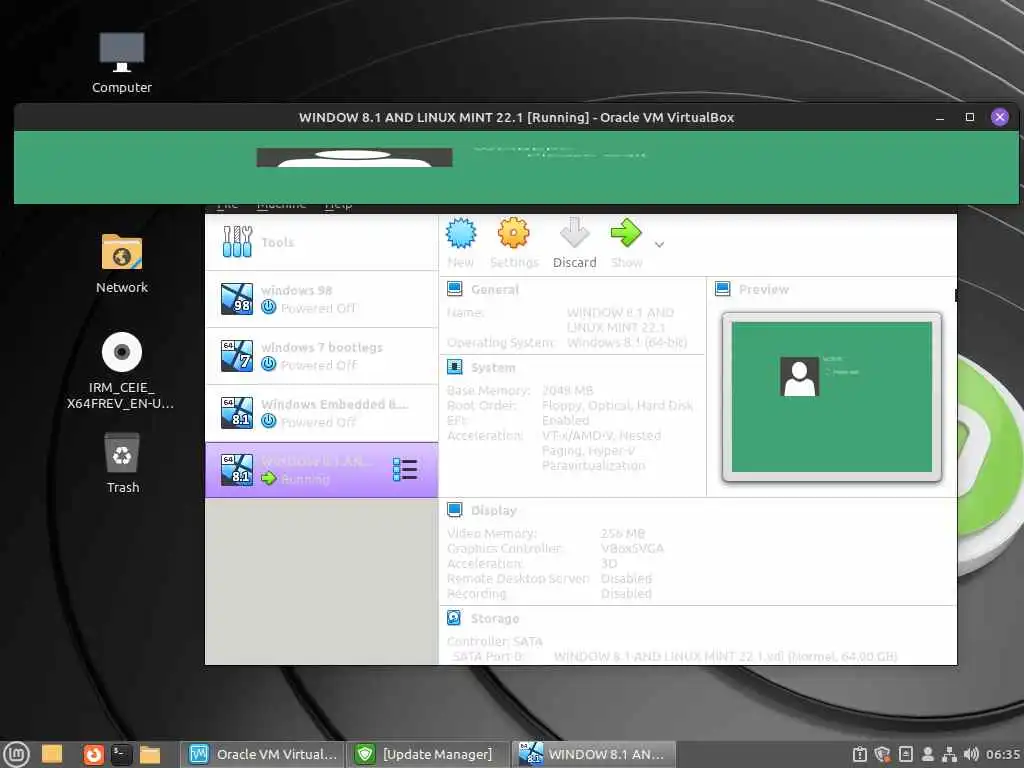The height and width of the screenshot is (768, 1024).
Task: Open the Linux Mint start menu
Action: [16, 754]
